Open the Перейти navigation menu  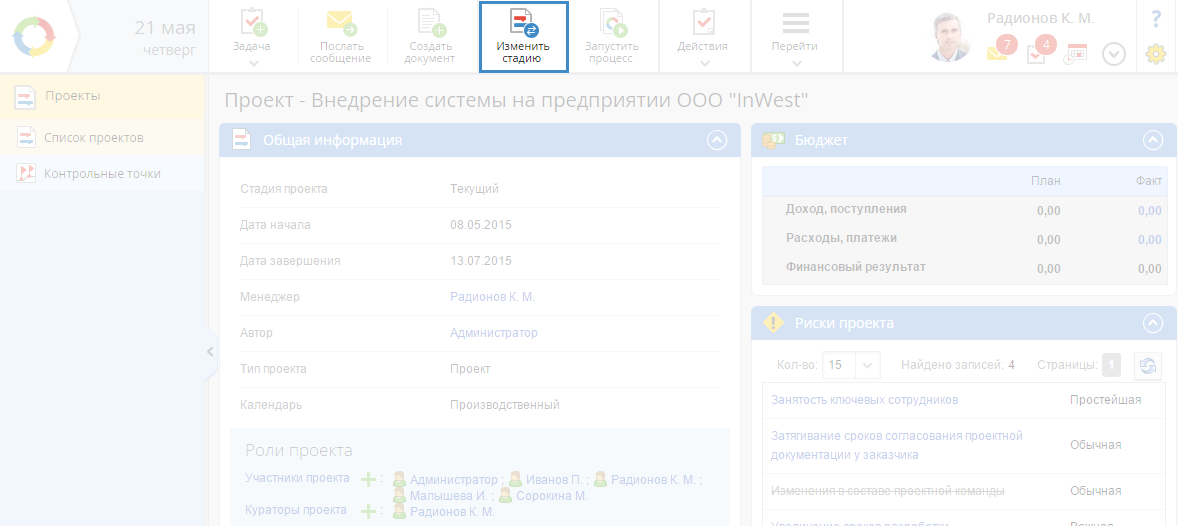point(795,38)
